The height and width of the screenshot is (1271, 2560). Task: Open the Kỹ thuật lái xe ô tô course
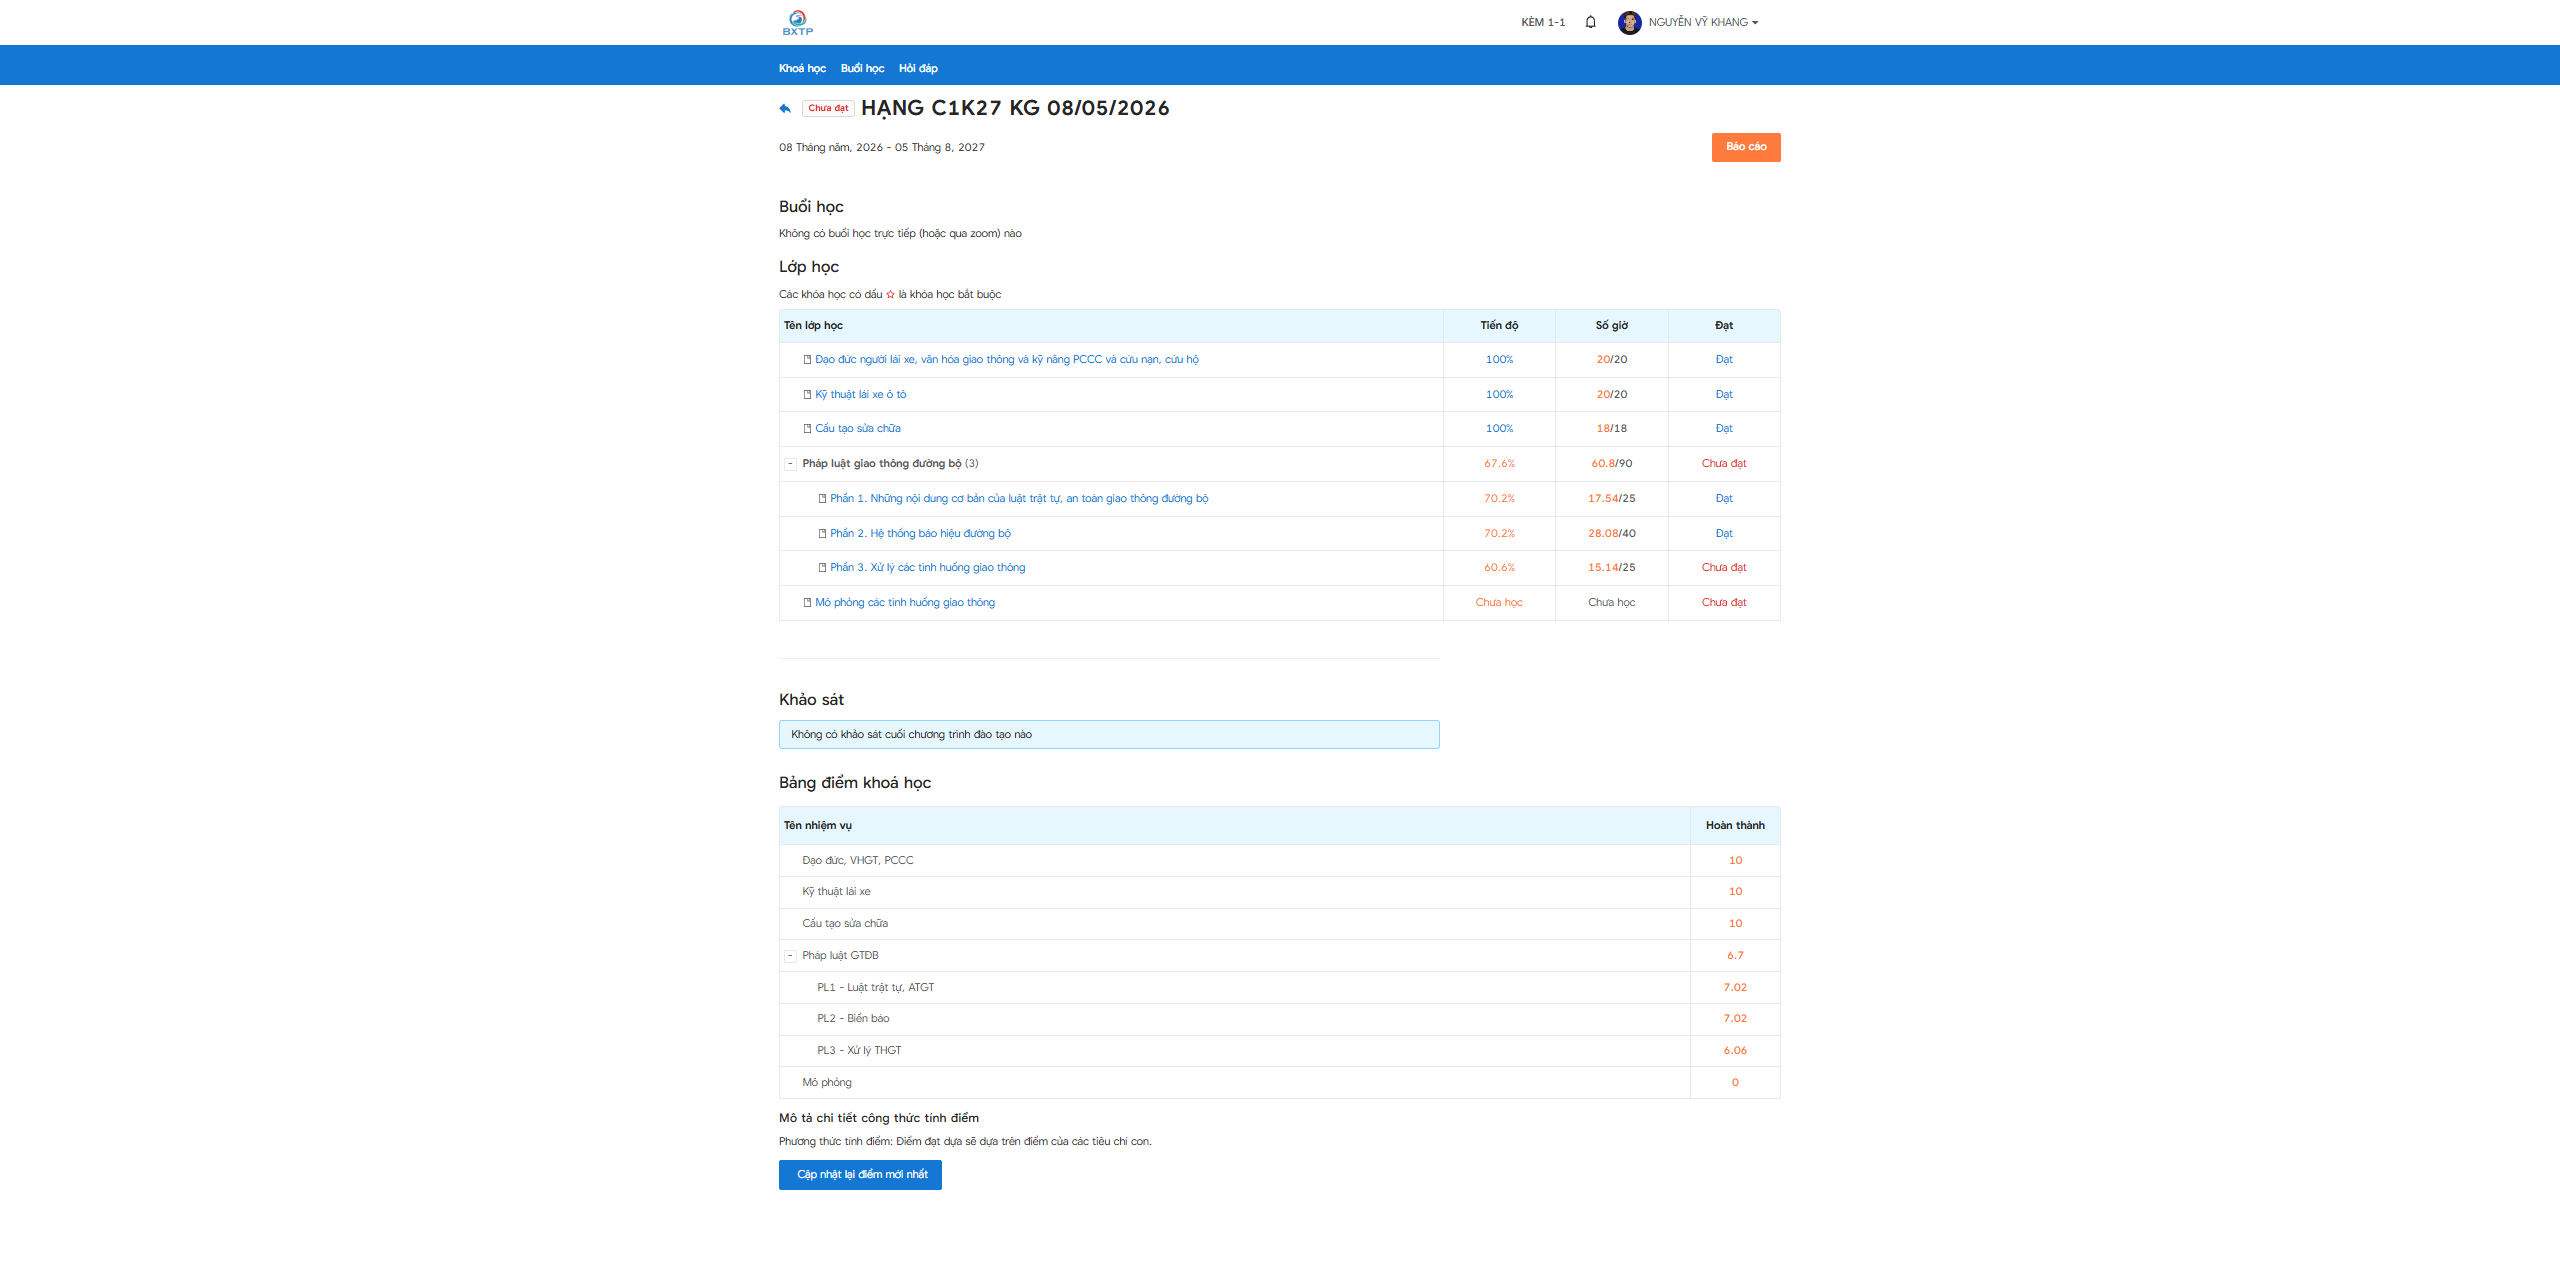pyautogui.click(x=860, y=394)
